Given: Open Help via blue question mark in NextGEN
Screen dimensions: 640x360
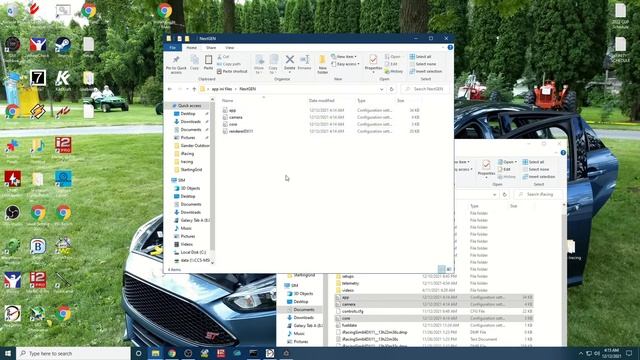Looking at the screenshot, I should pos(450,48).
